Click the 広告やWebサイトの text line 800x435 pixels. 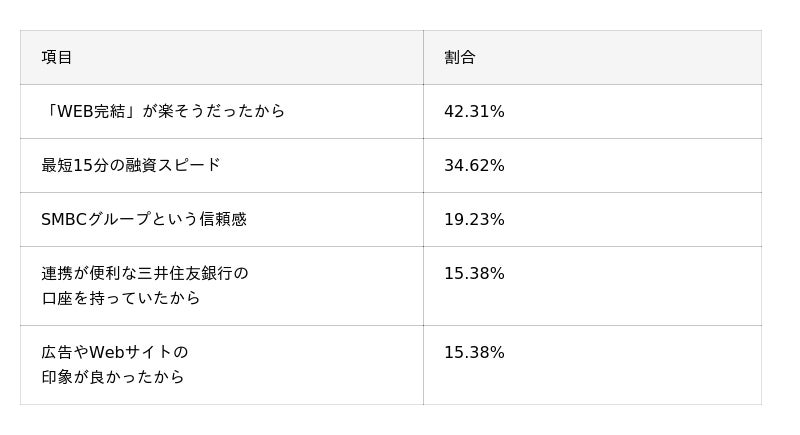(x=115, y=353)
